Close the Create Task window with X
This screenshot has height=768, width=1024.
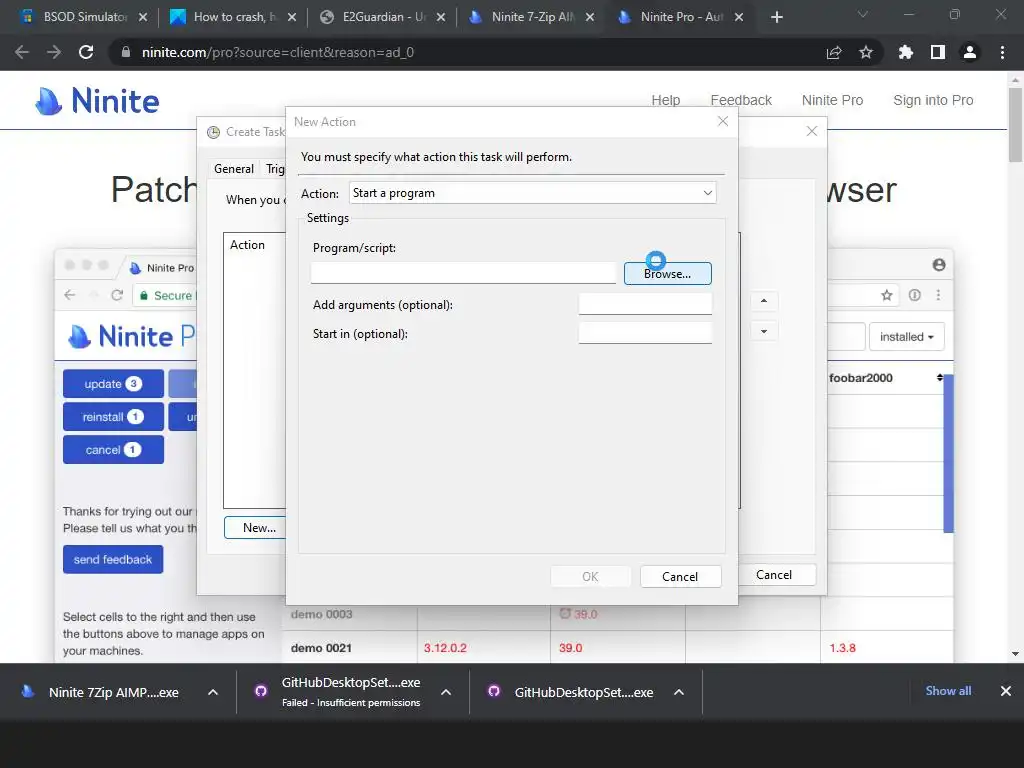812,131
